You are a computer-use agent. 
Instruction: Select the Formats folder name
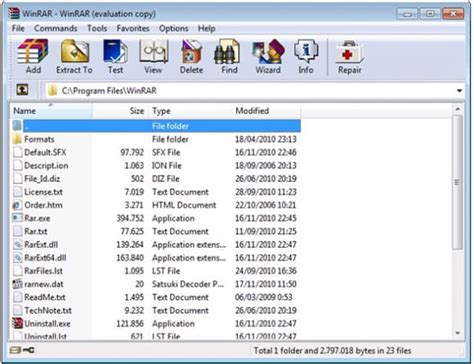(39, 139)
